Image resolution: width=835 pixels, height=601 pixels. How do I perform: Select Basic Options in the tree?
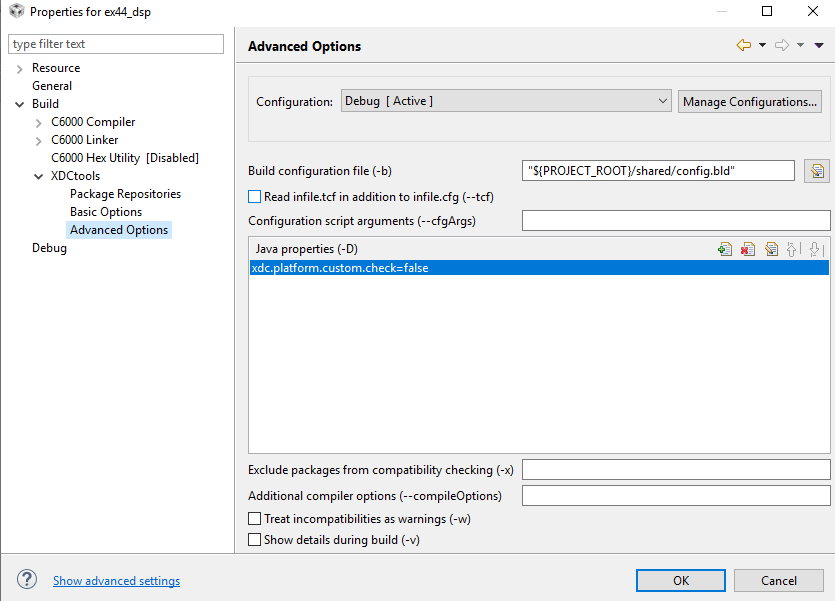pos(106,212)
